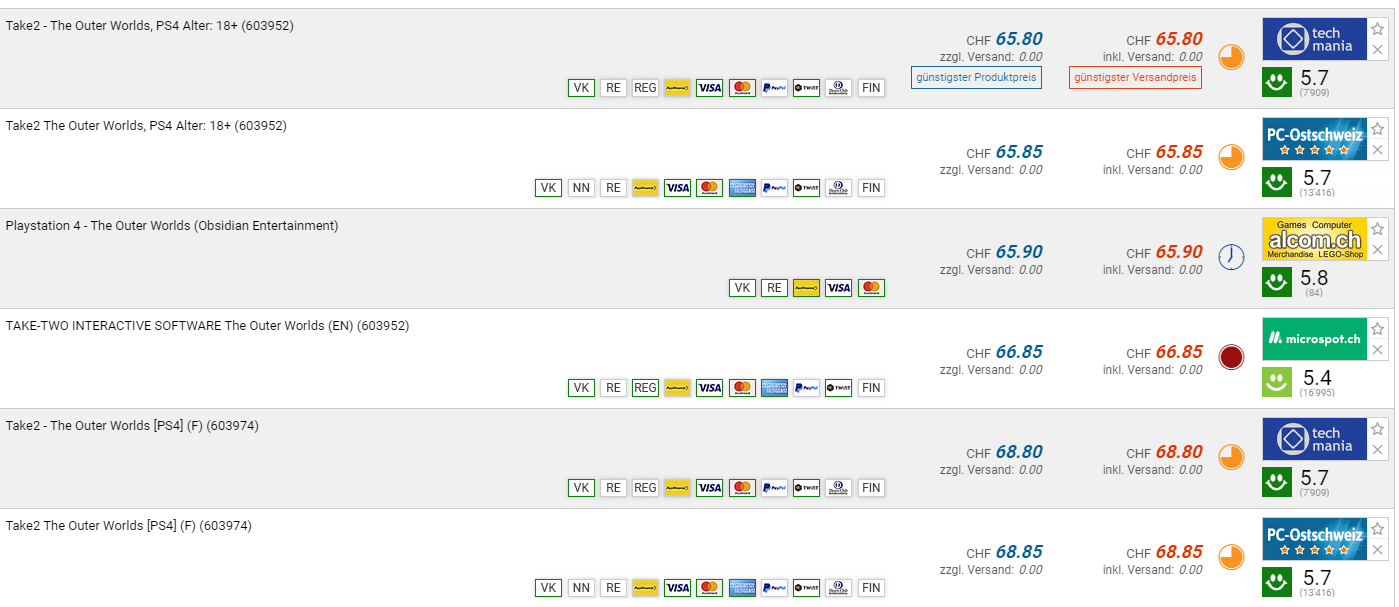Click the green smiley rating for alcom.ch
This screenshot has height=607, width=1399.
click(1277, 282)
